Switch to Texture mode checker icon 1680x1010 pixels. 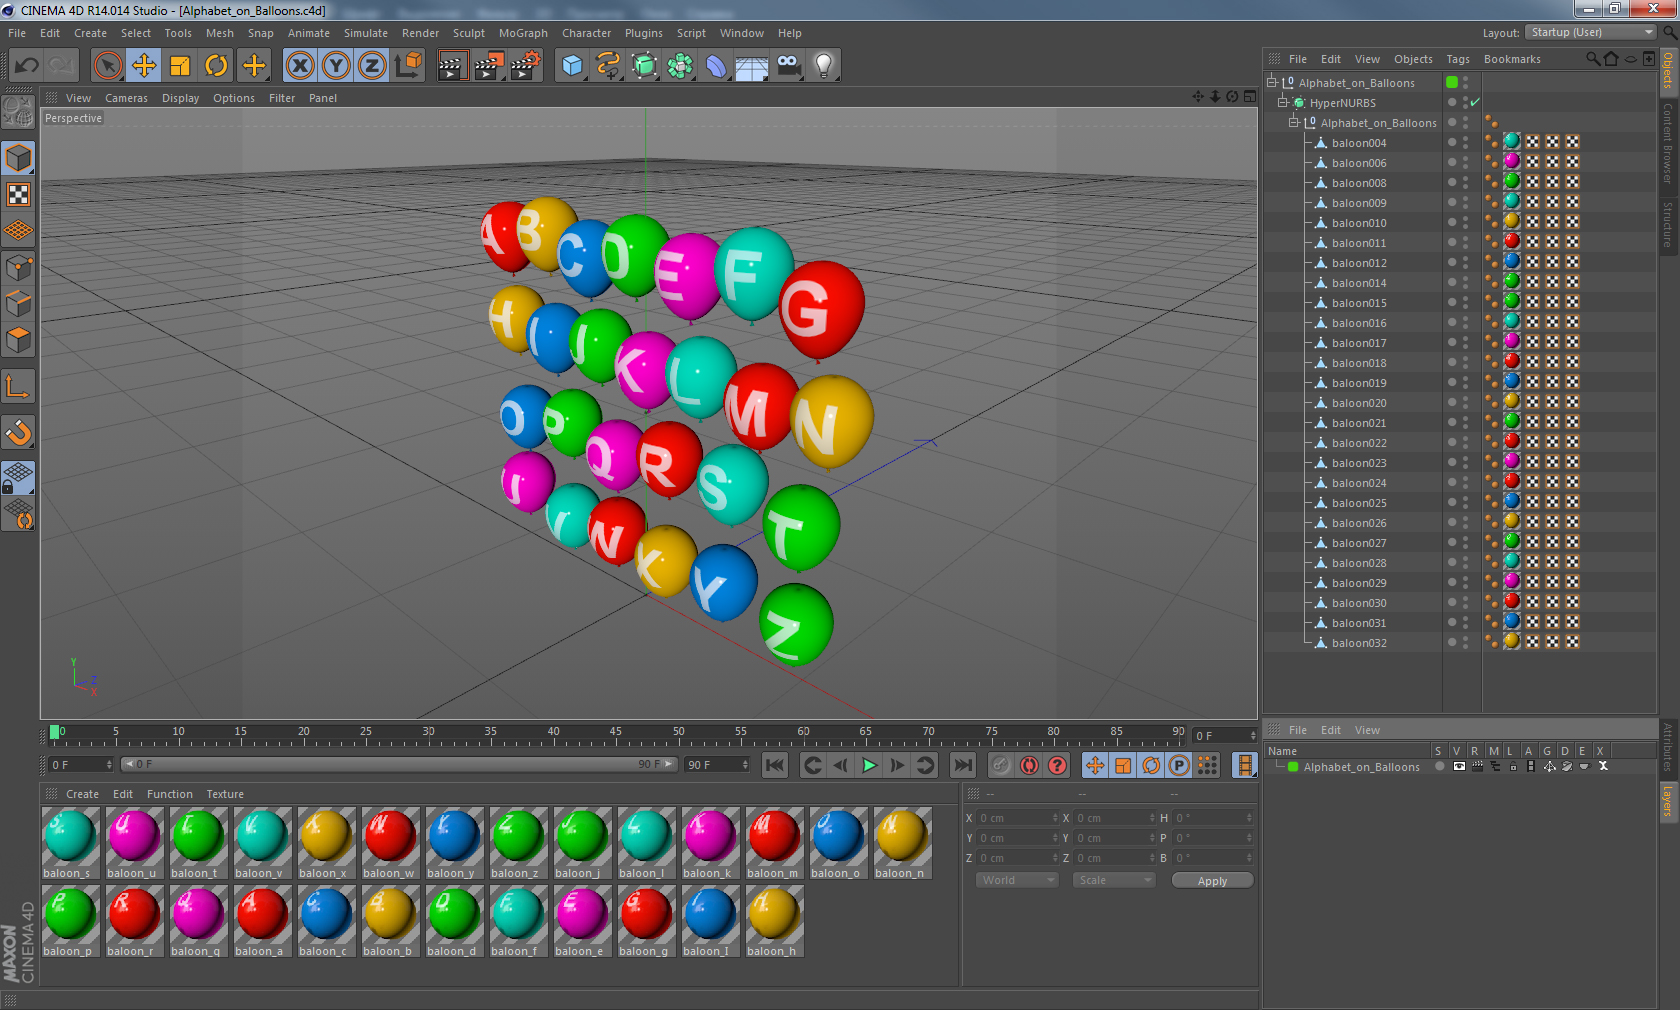click(18, 195)
